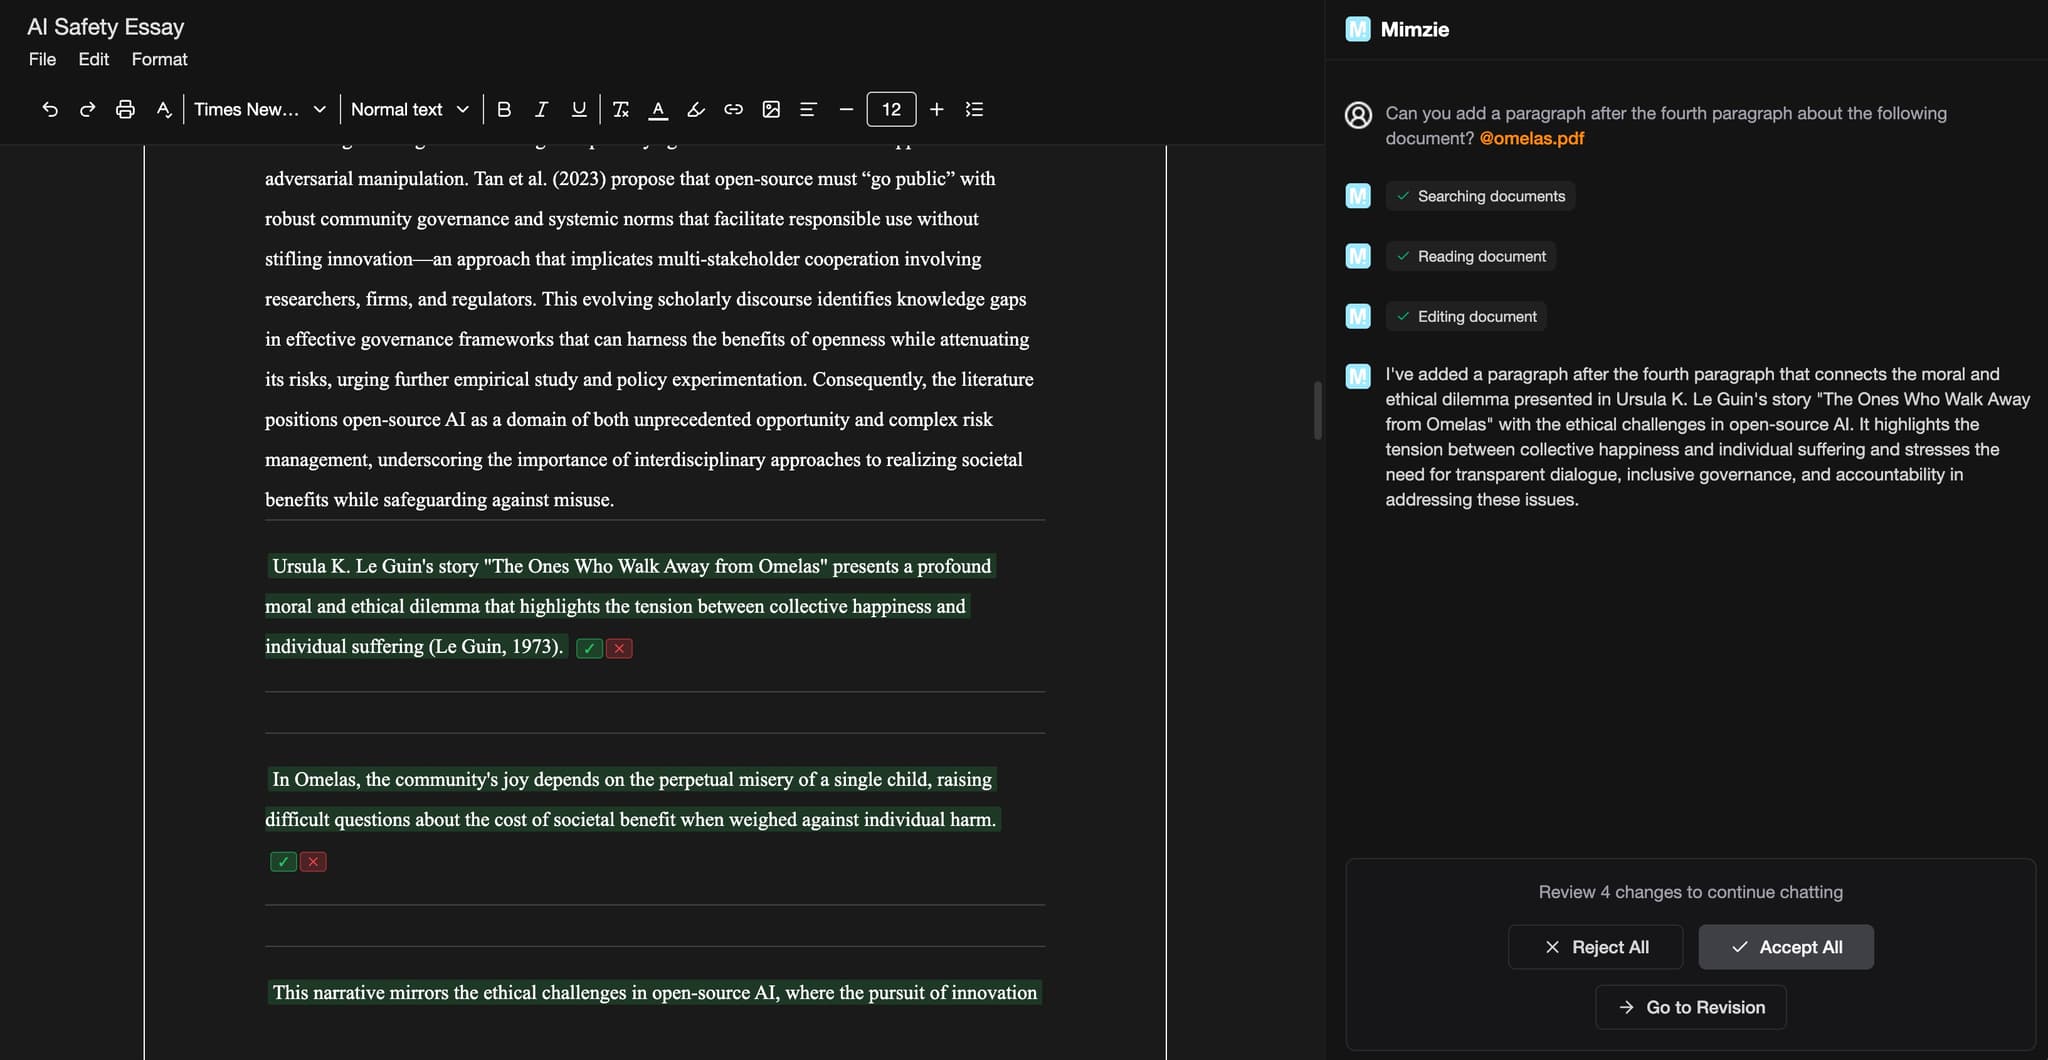
Task: Select the text highlighter tool
Action: pos(695,109)
